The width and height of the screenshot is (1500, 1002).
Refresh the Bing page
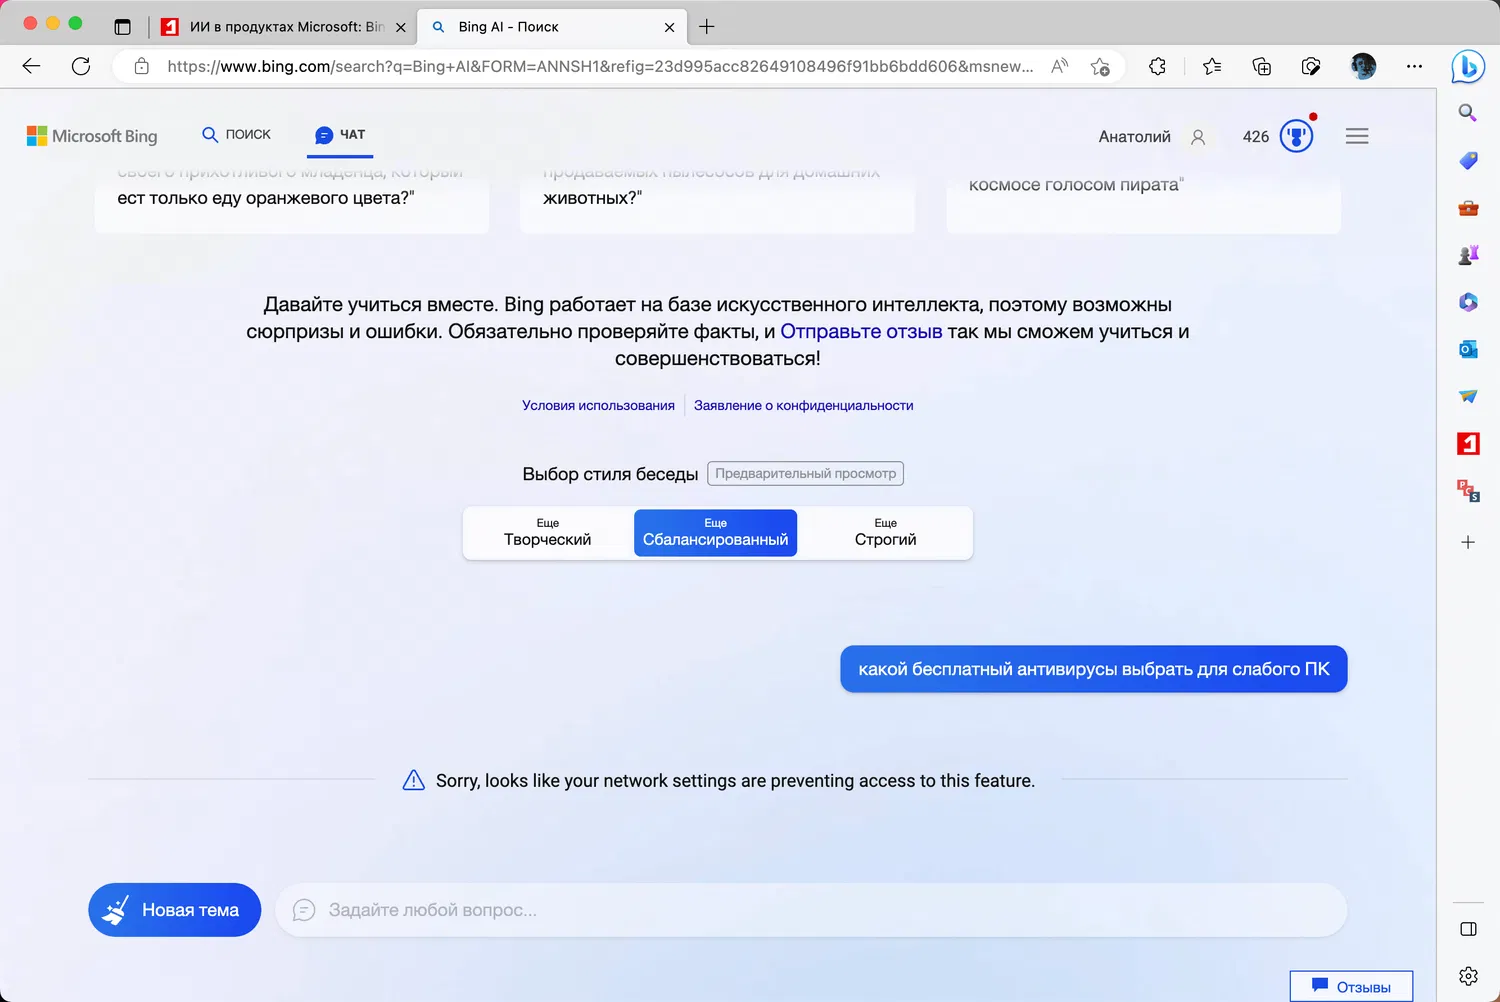point(81,66)
